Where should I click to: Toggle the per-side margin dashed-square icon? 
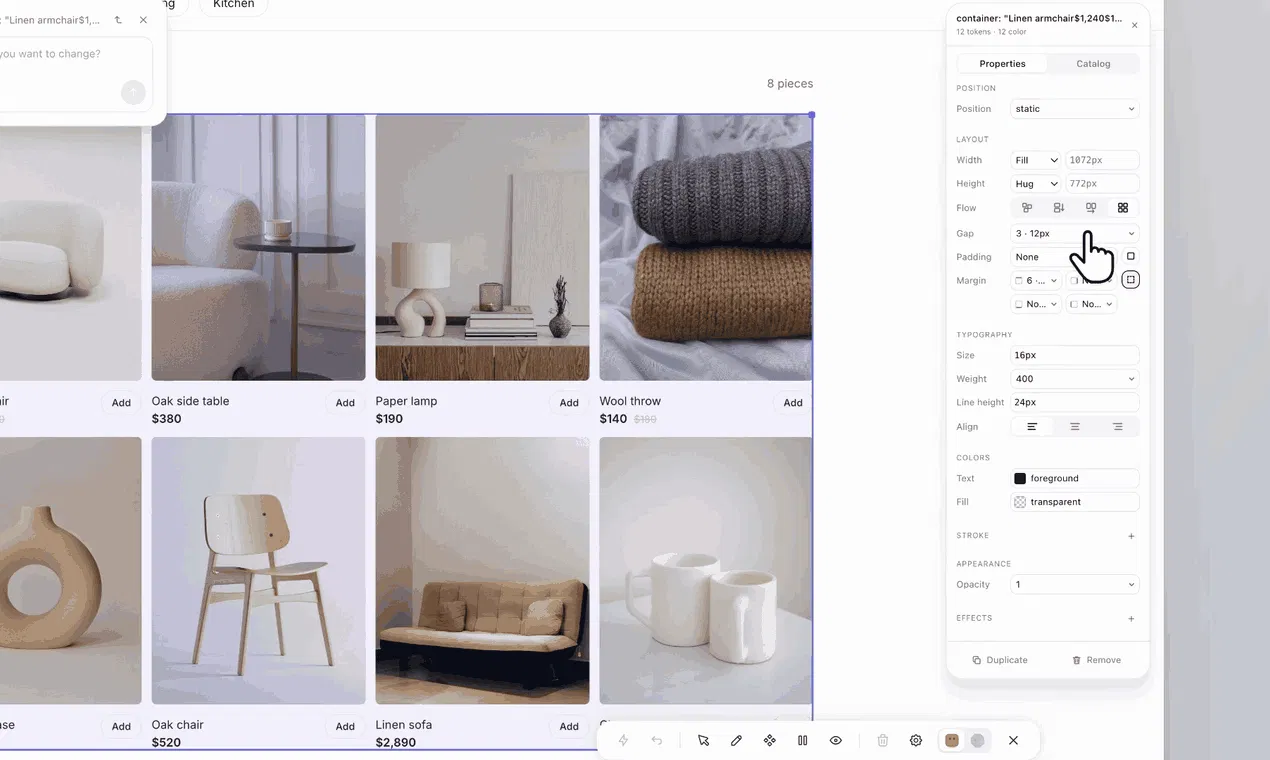(x=1131, y=280)
